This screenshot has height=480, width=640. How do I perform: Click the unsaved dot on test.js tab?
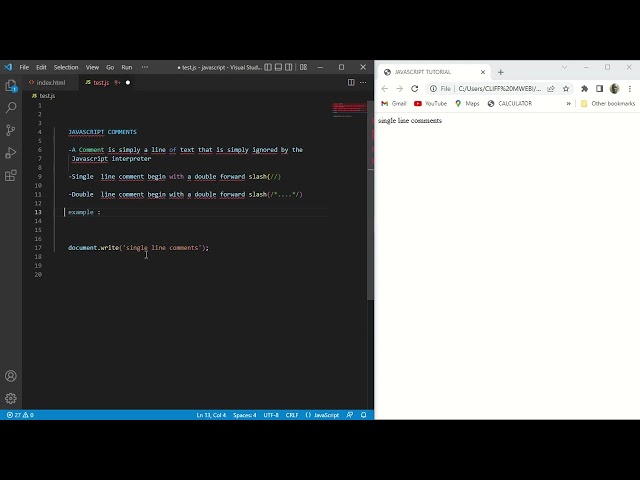pos(128,82)
